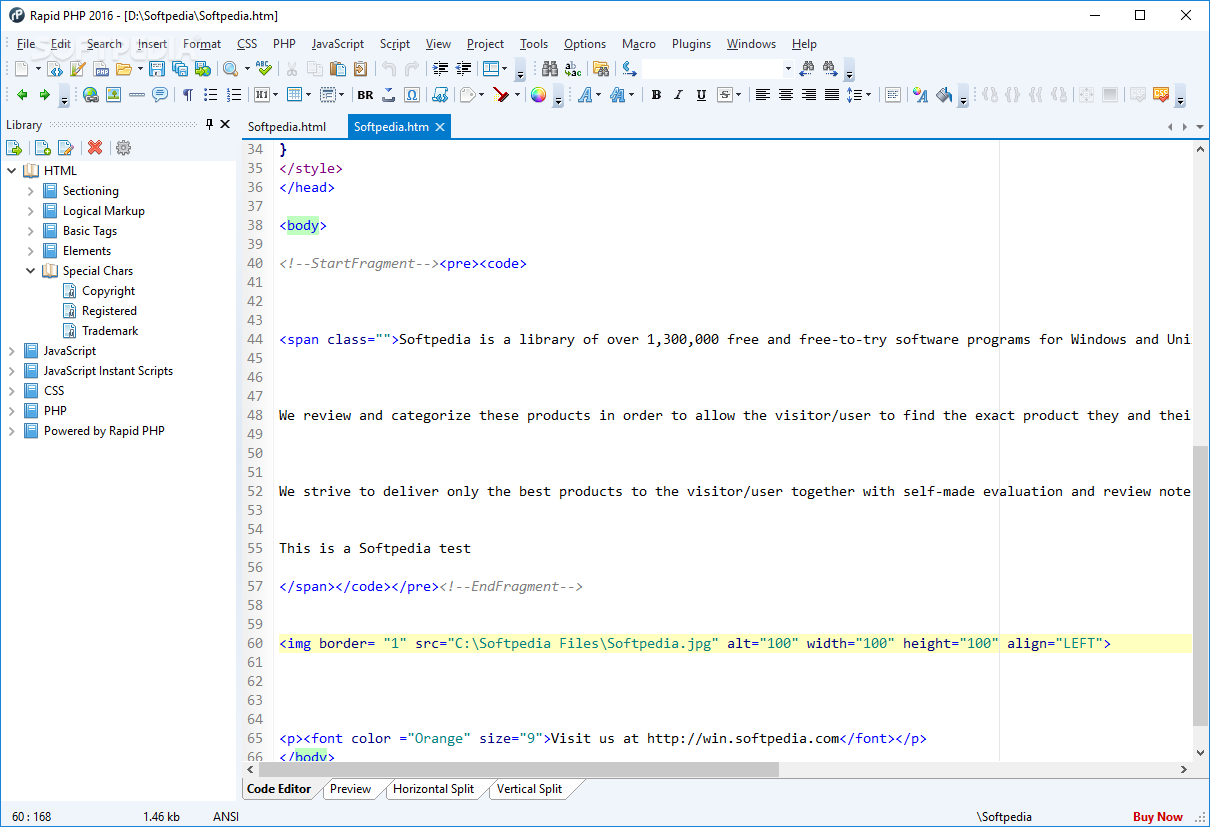The image size is (1210, 827).
Task: Insert bulleted list icon
Action: pyautogui.click(x=211, y=95)
